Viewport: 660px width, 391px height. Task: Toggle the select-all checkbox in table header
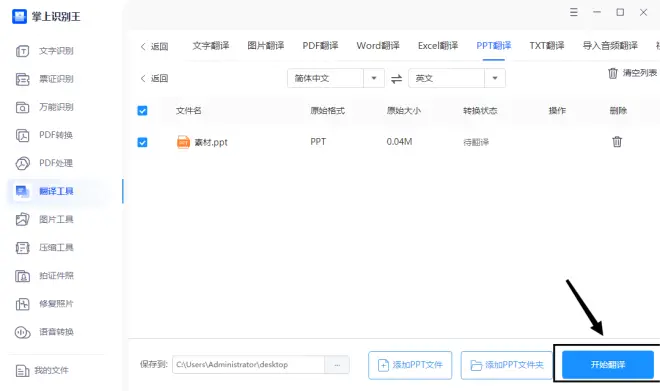click(x=142, y=111)
